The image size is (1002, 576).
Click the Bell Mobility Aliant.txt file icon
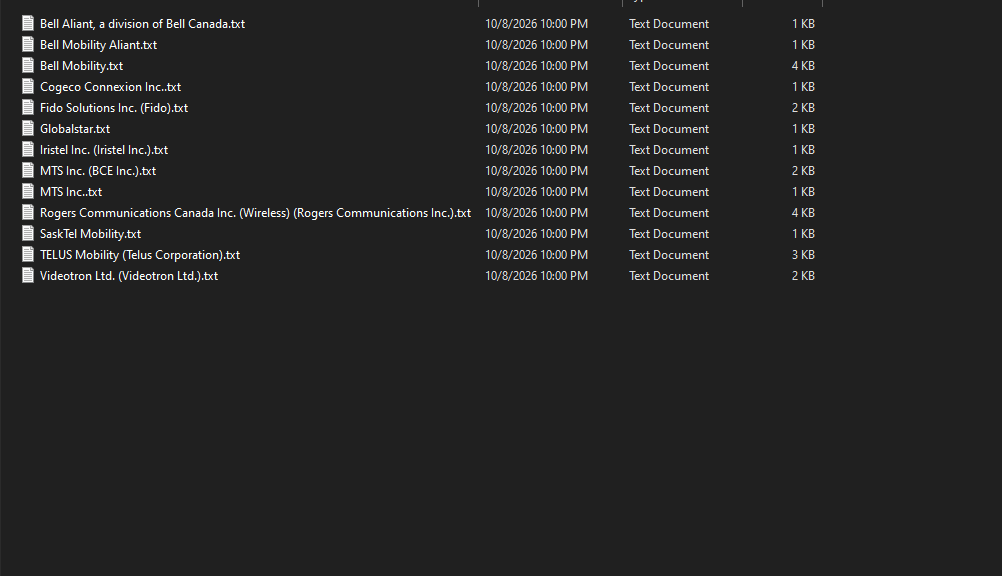[x=28, y=45]
